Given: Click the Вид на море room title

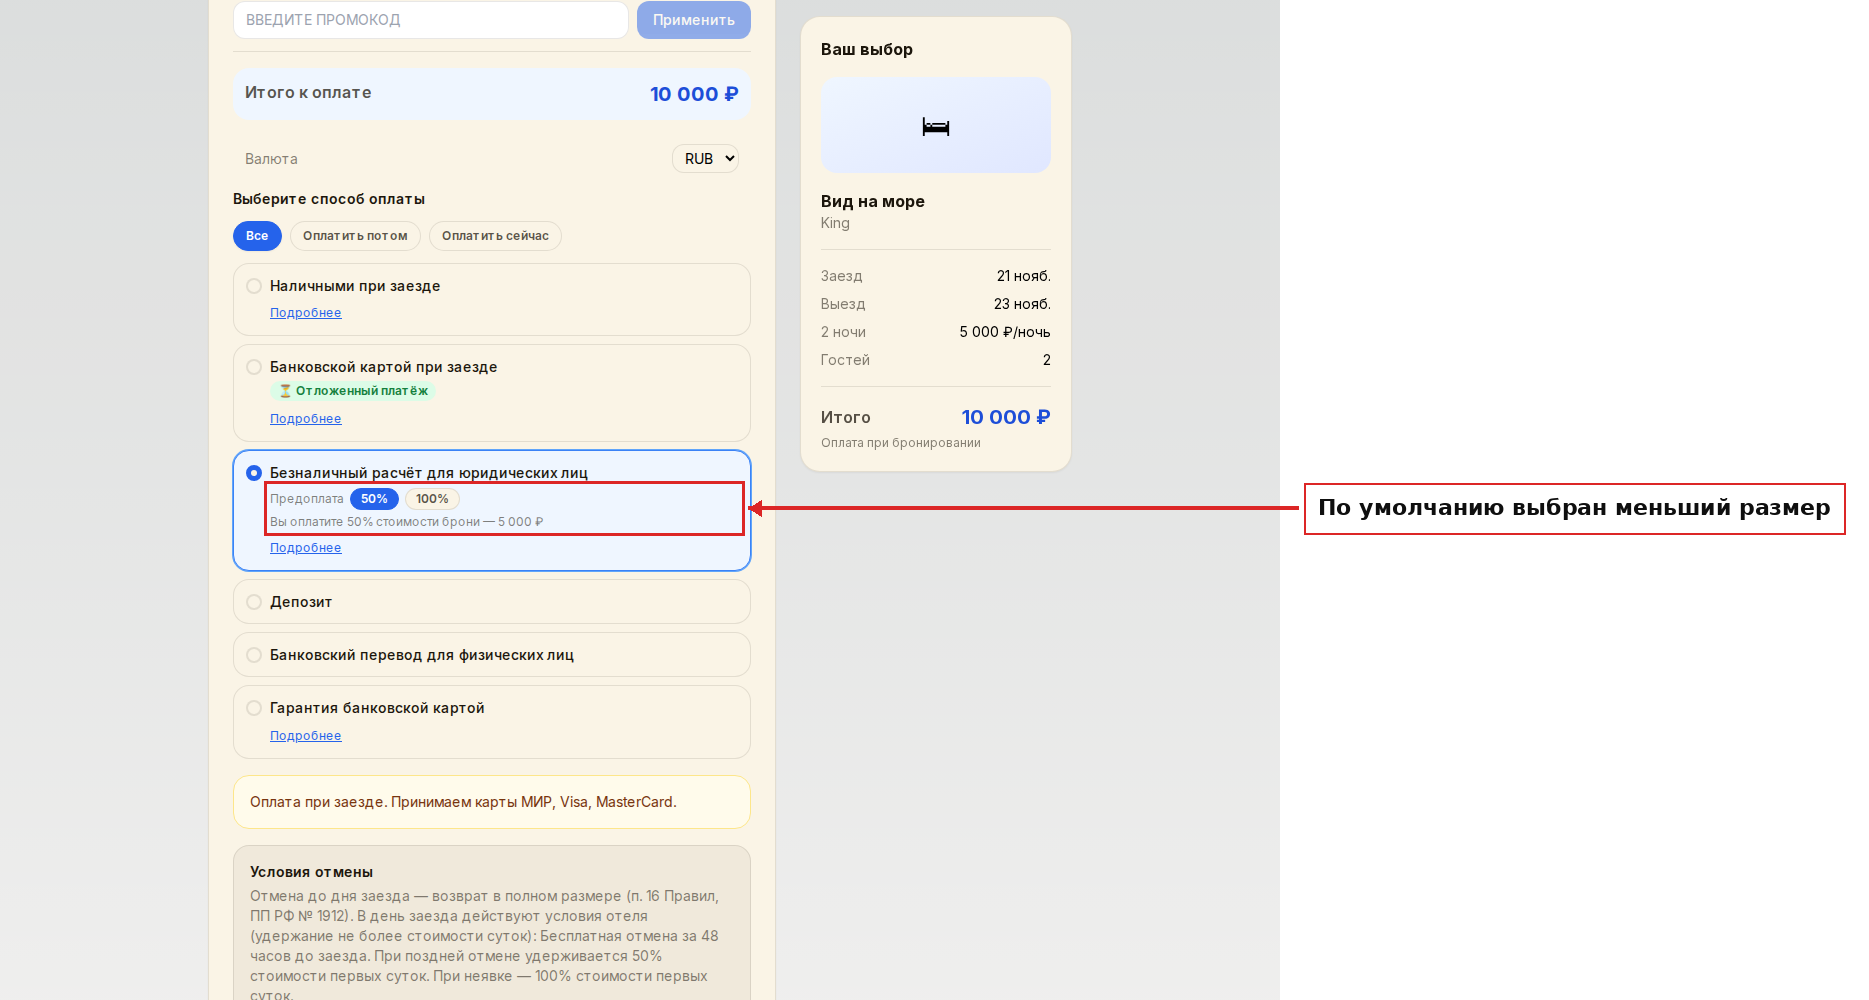Looking at the screenshot, I should click(x=873, y=201).
